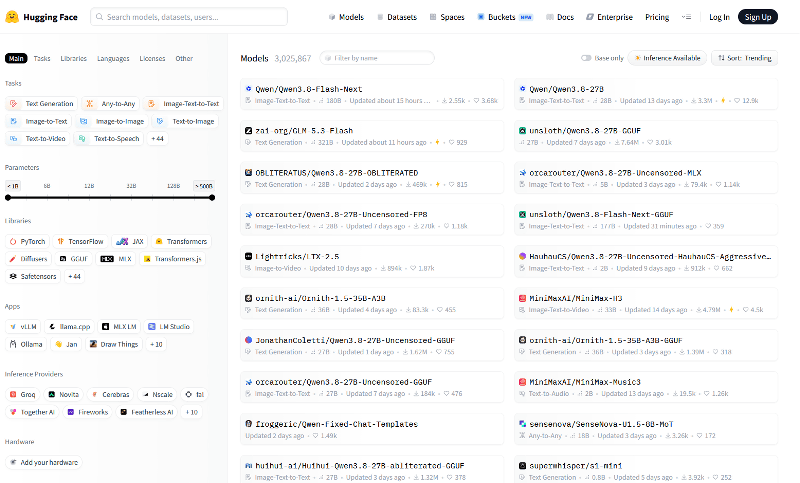Expand the +44 more tasks list
The image size is (800, 483).
click(157, 139)
